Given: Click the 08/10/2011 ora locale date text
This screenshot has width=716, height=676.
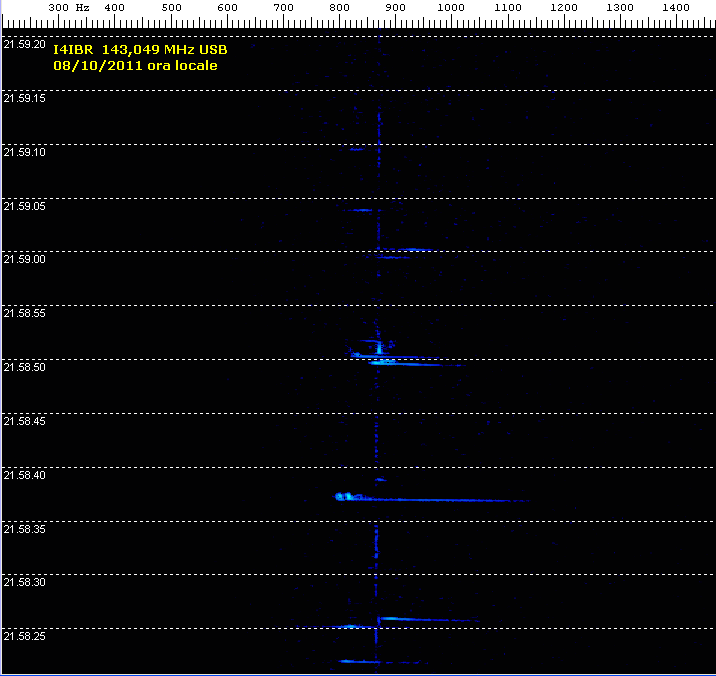Looking at the screenshot, I should [x=135, y=65].
